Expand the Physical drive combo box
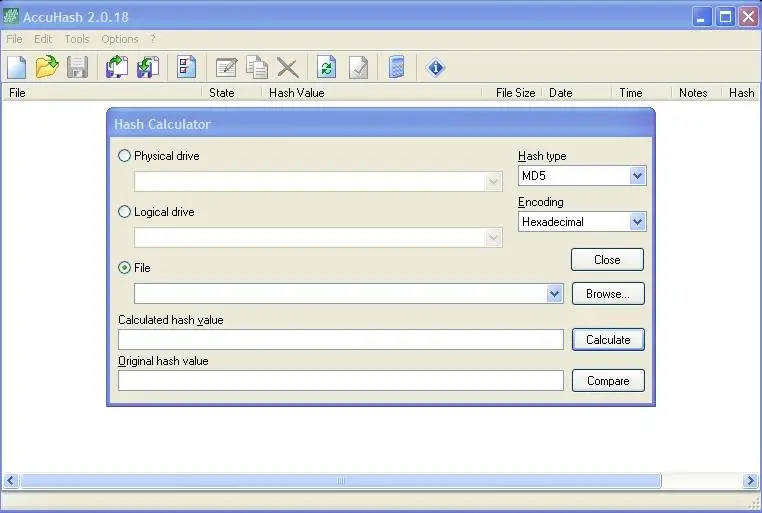The height and width of the screenshot is (513, 762). coord(493,182)
